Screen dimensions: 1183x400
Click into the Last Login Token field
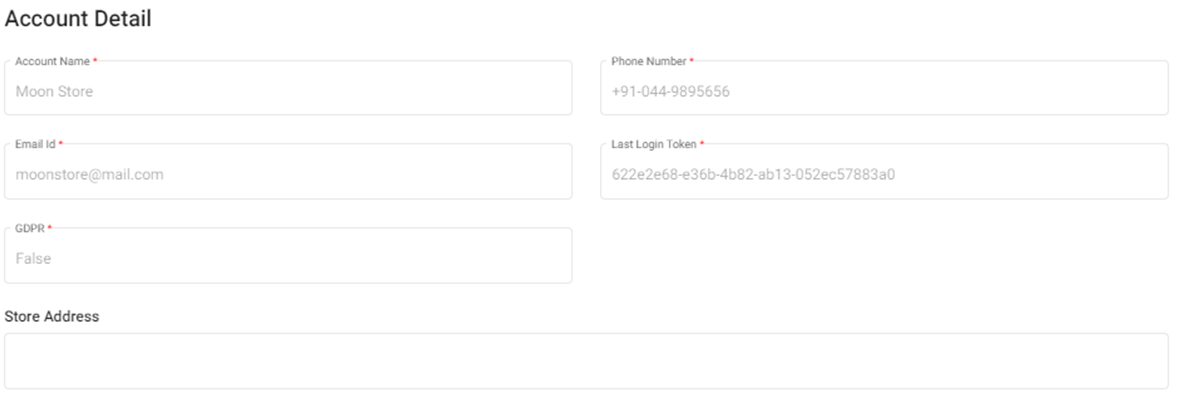884,174
